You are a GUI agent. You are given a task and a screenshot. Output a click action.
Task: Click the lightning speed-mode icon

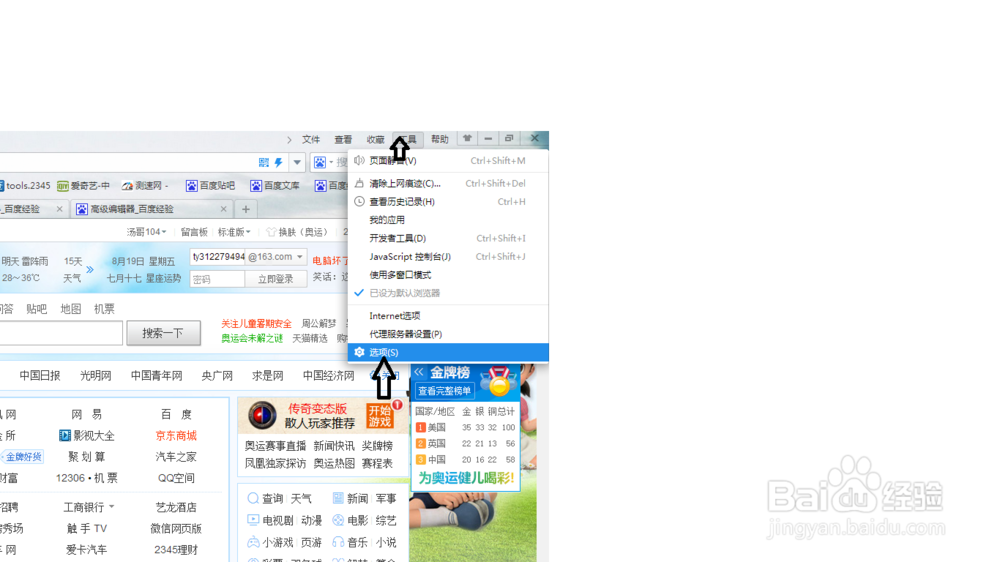279,163
